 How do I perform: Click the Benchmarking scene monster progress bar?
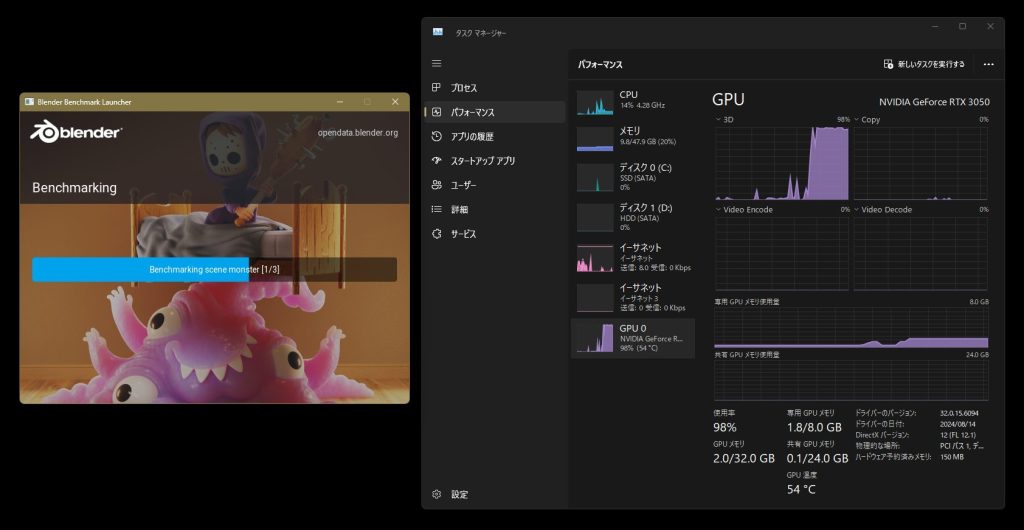click(x=214, y=270)
